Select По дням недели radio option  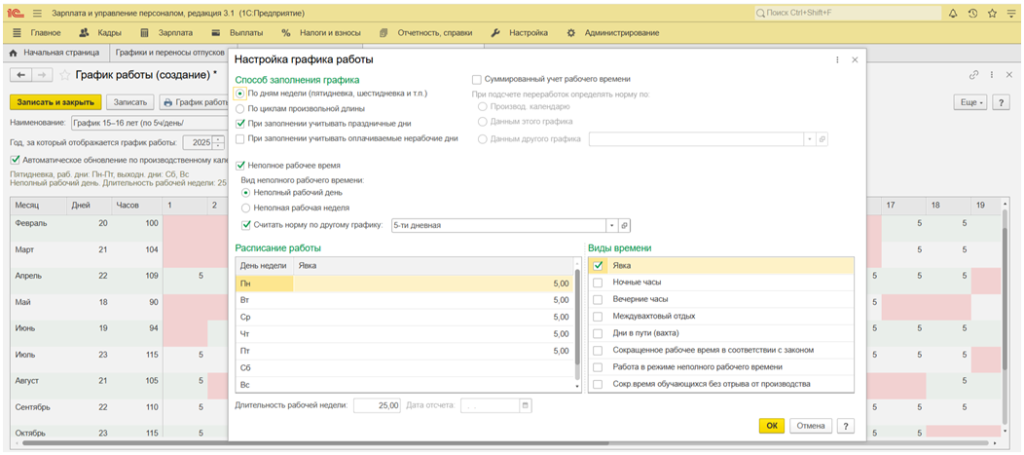(240, 93)
